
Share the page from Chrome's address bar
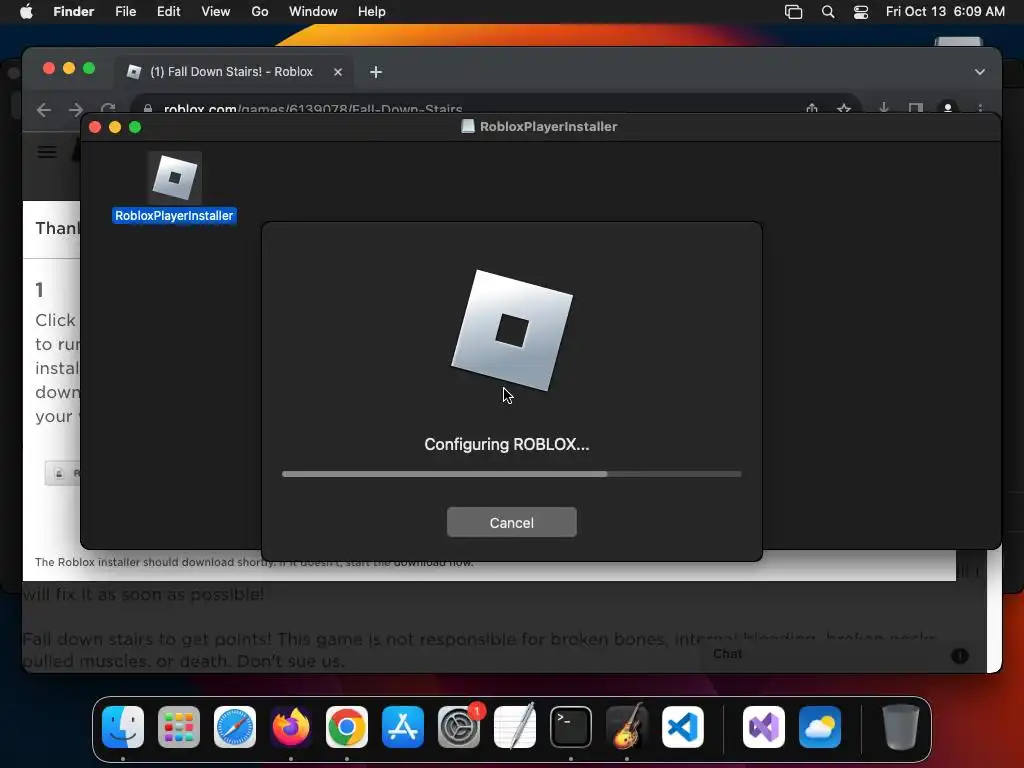click(812, 108)
